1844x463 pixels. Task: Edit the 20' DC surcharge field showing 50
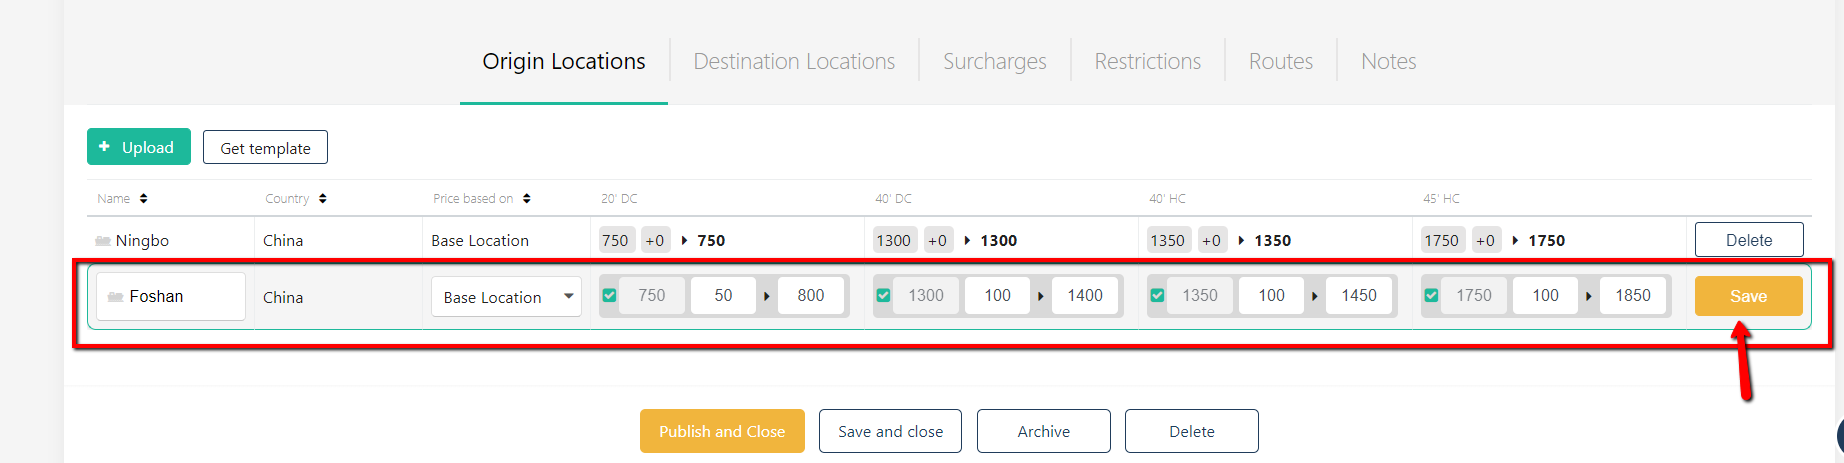point(723,295)
